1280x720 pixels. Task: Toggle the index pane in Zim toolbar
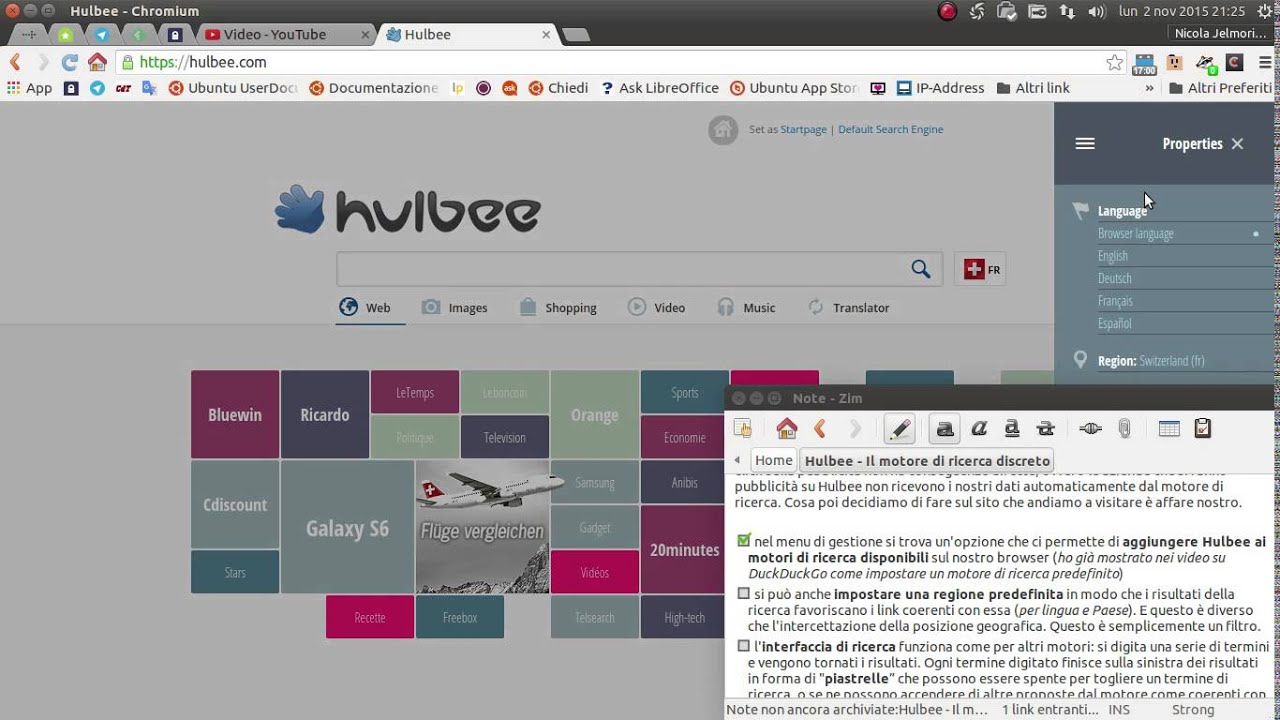tap(742, 429)
